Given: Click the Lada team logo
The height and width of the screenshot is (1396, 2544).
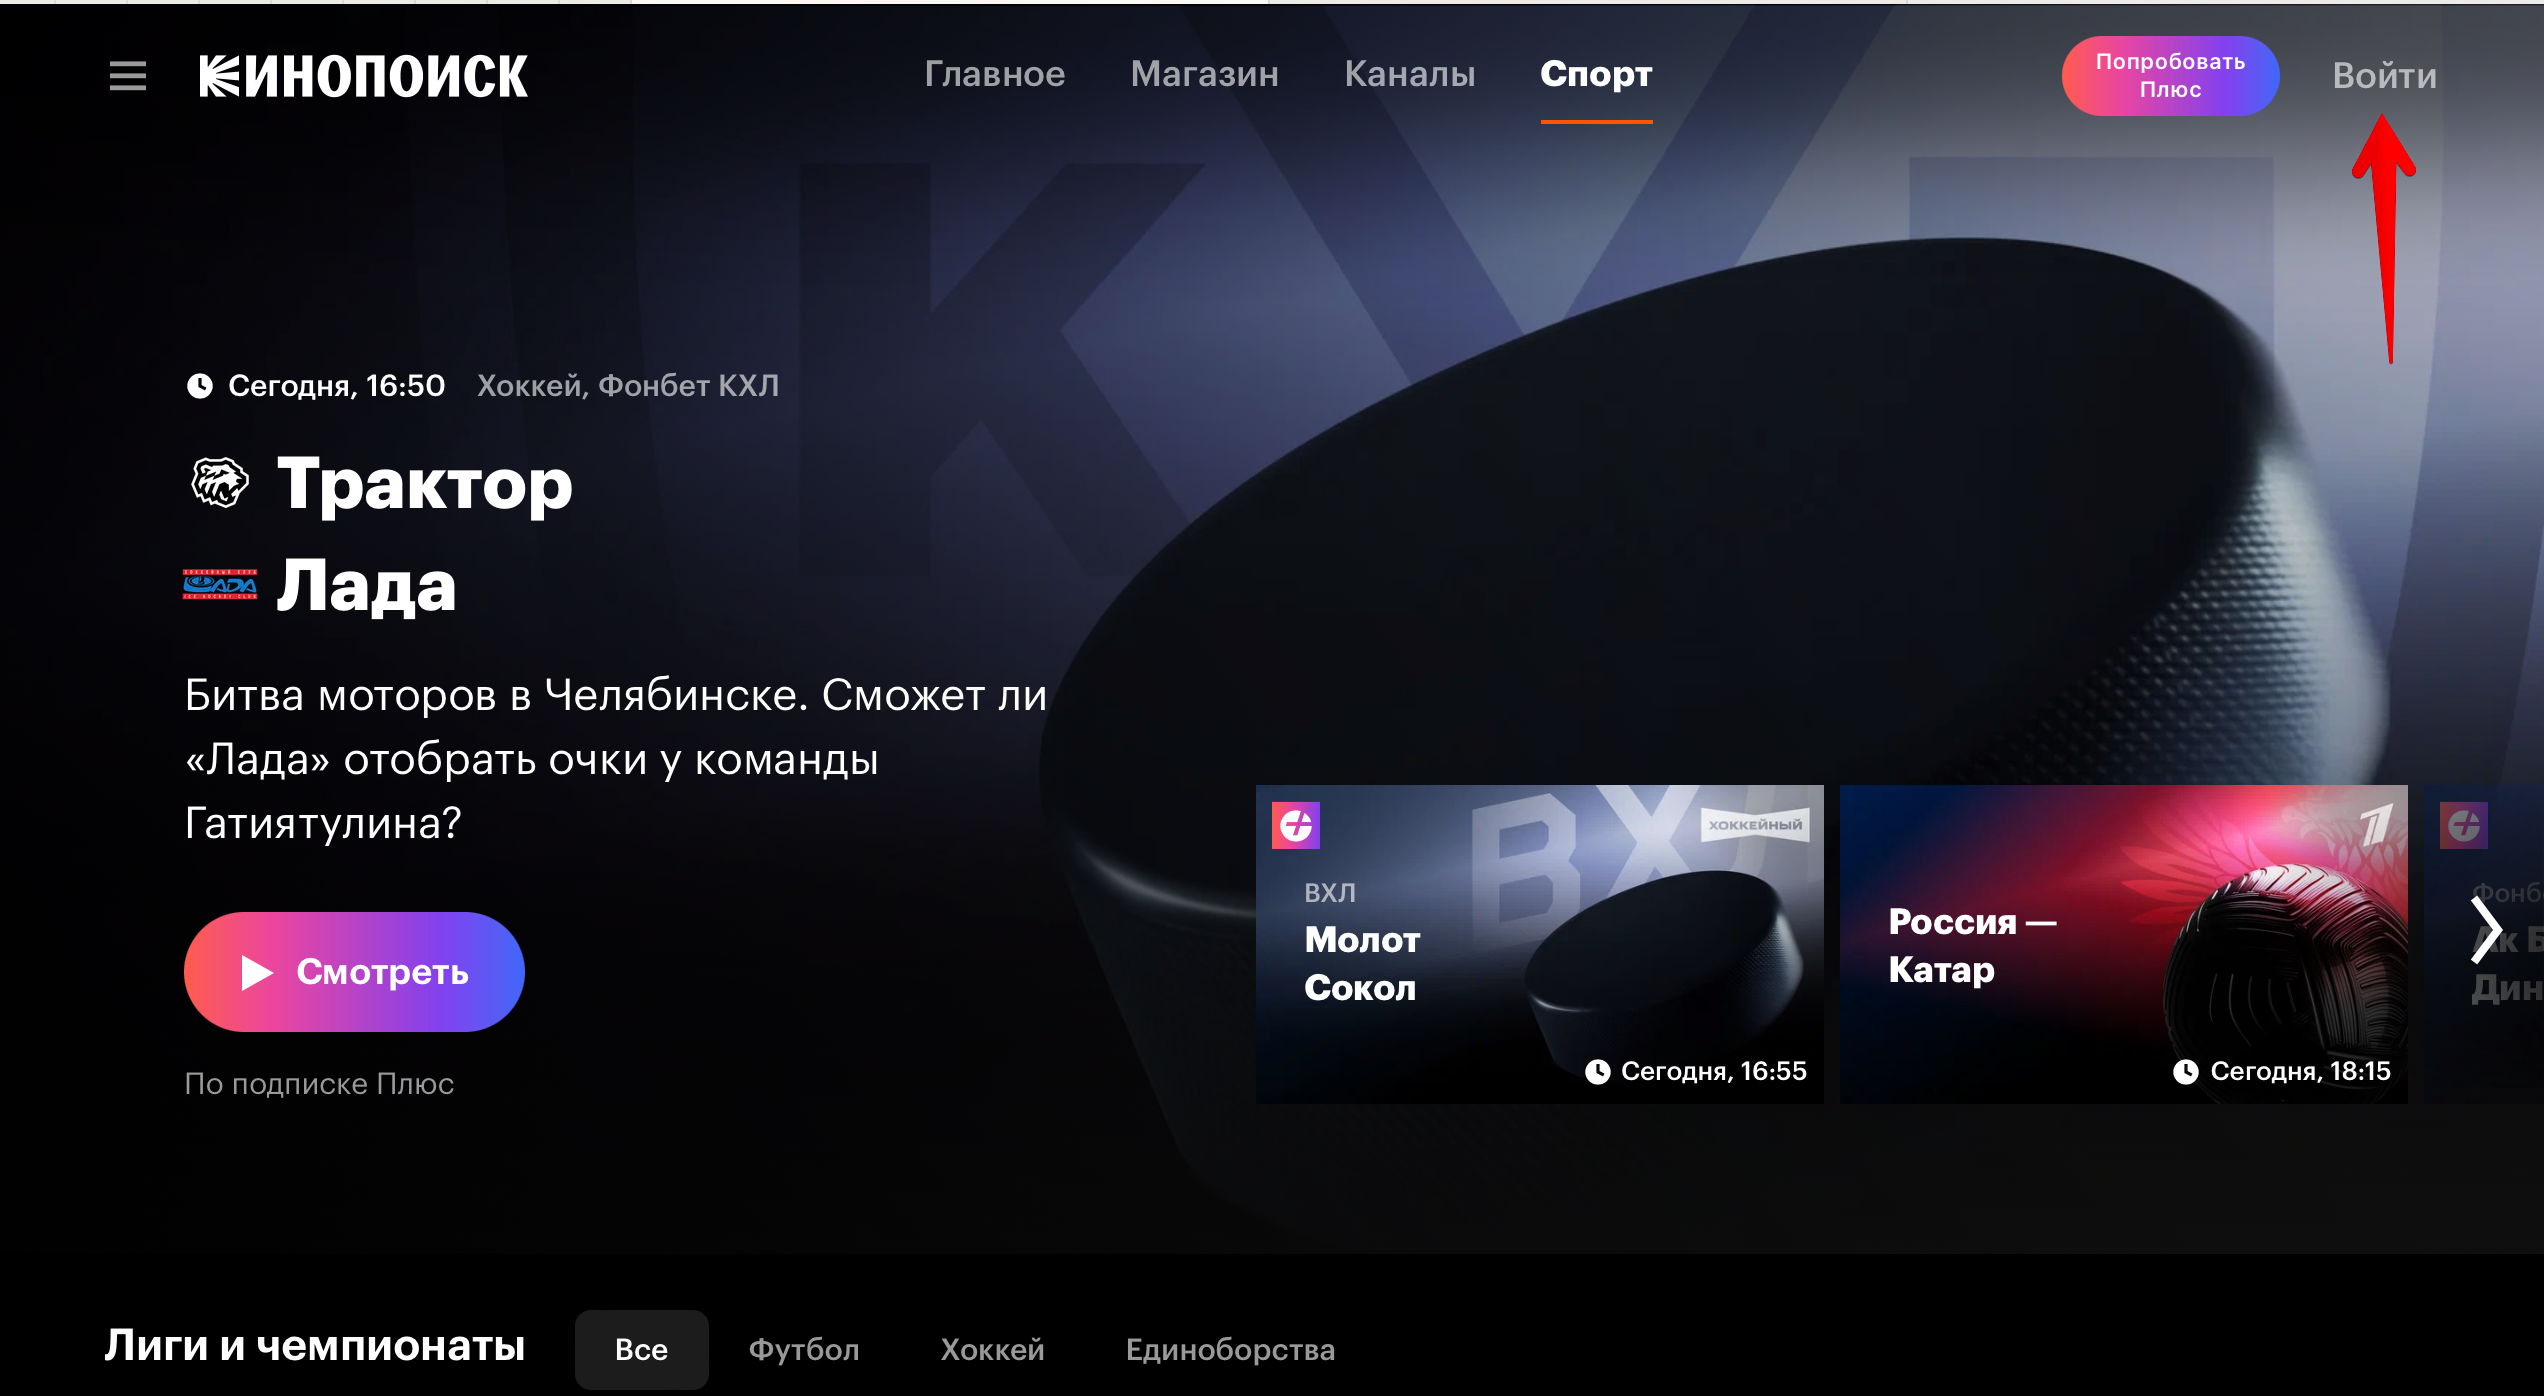Looking at the screenshot, I should coord(220,584).
